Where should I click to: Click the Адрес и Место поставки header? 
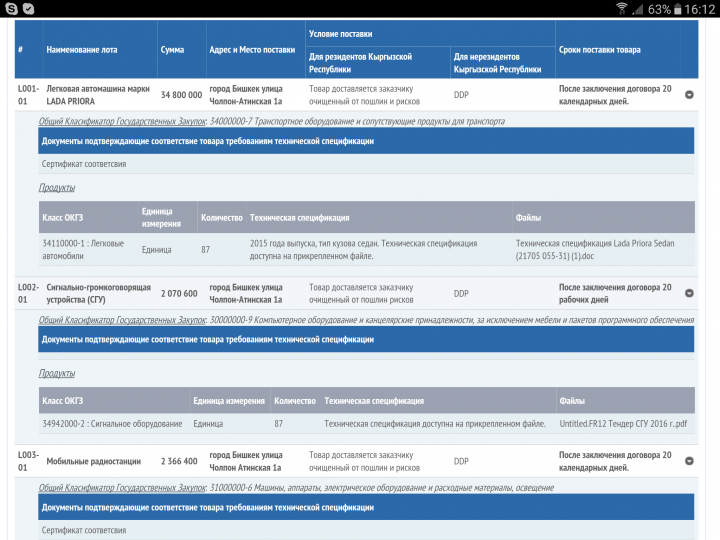click(252, 50)
